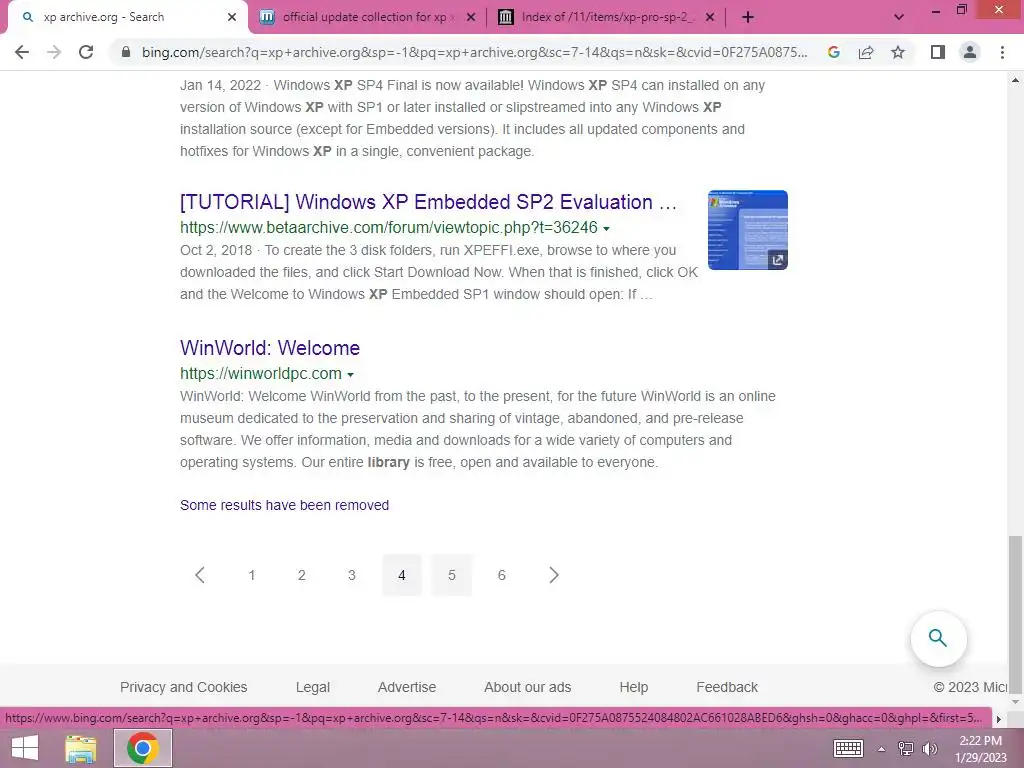
Task: Open the touch keyboard icon
Action: 848,748
